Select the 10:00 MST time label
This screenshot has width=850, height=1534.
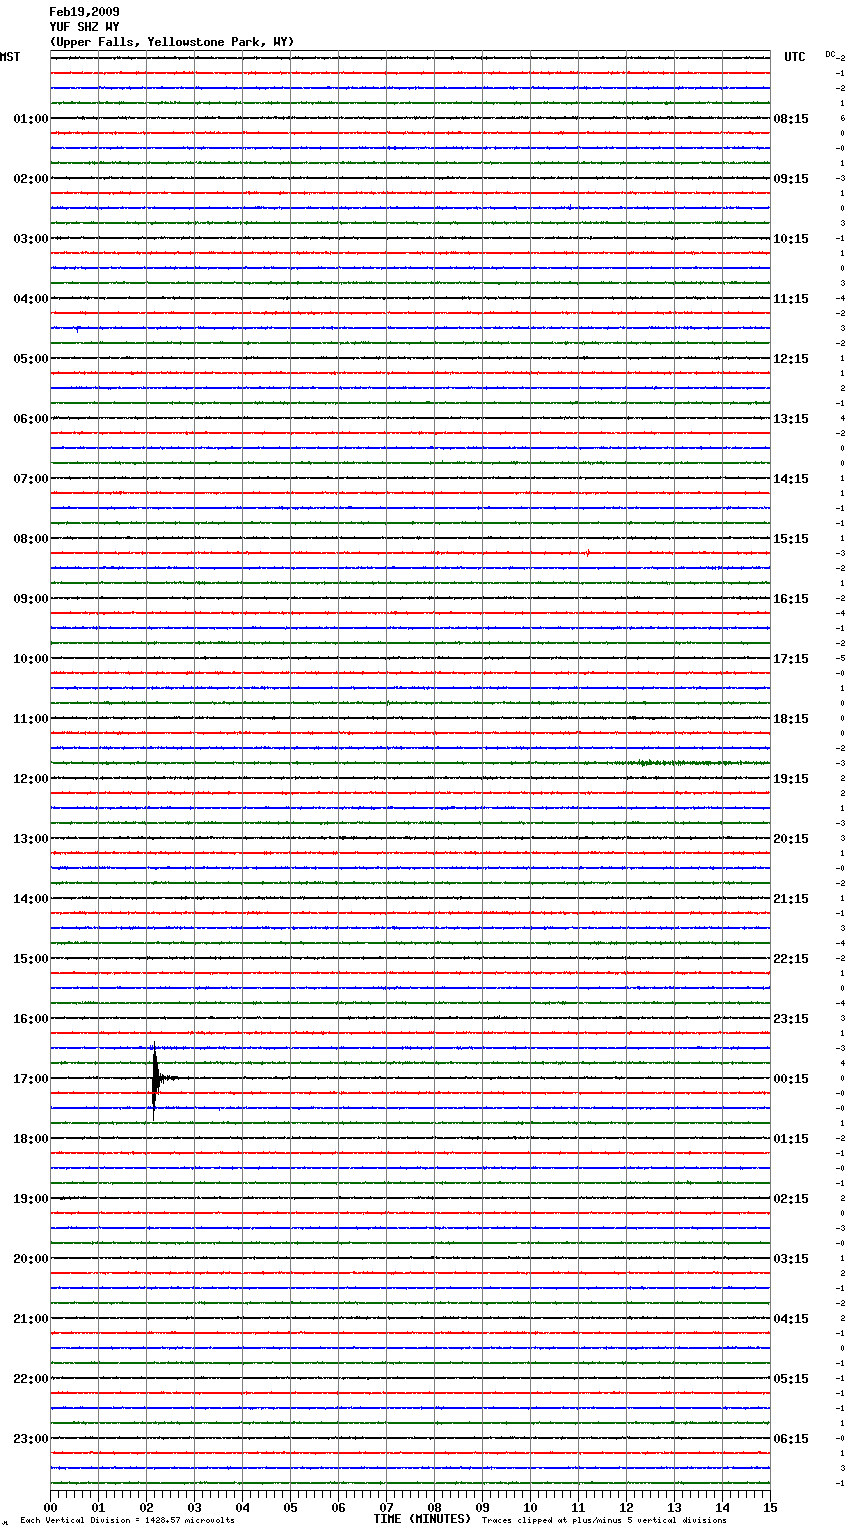[x=30, y=659]
